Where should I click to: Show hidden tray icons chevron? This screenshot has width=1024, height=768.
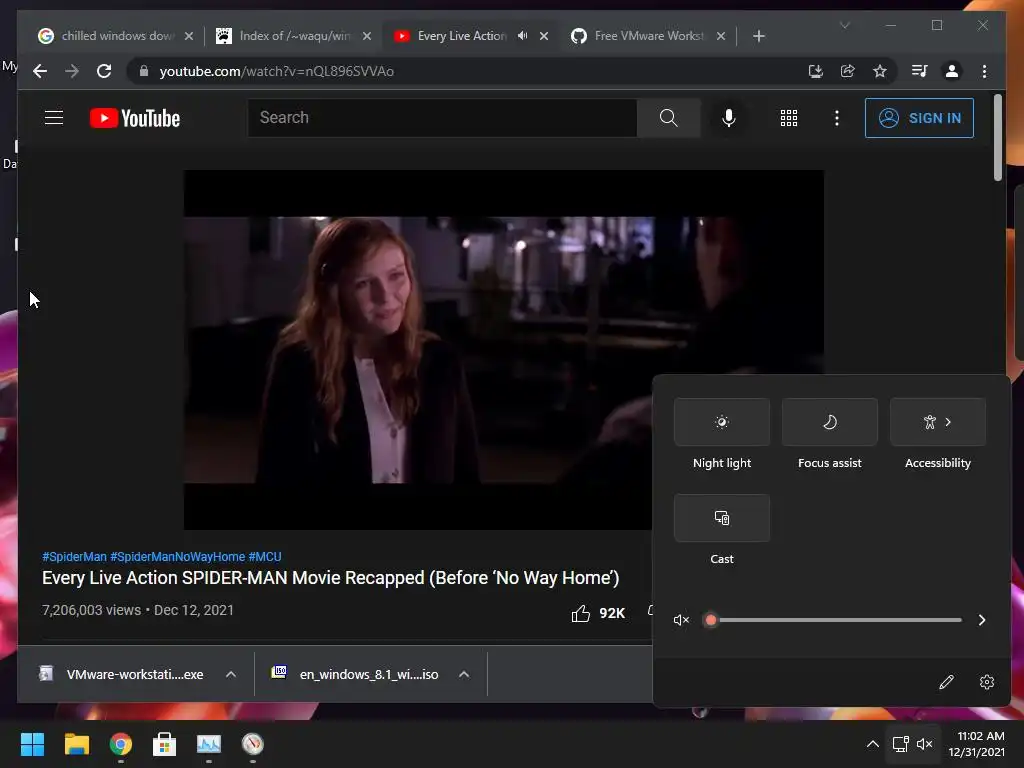[872, 744]
